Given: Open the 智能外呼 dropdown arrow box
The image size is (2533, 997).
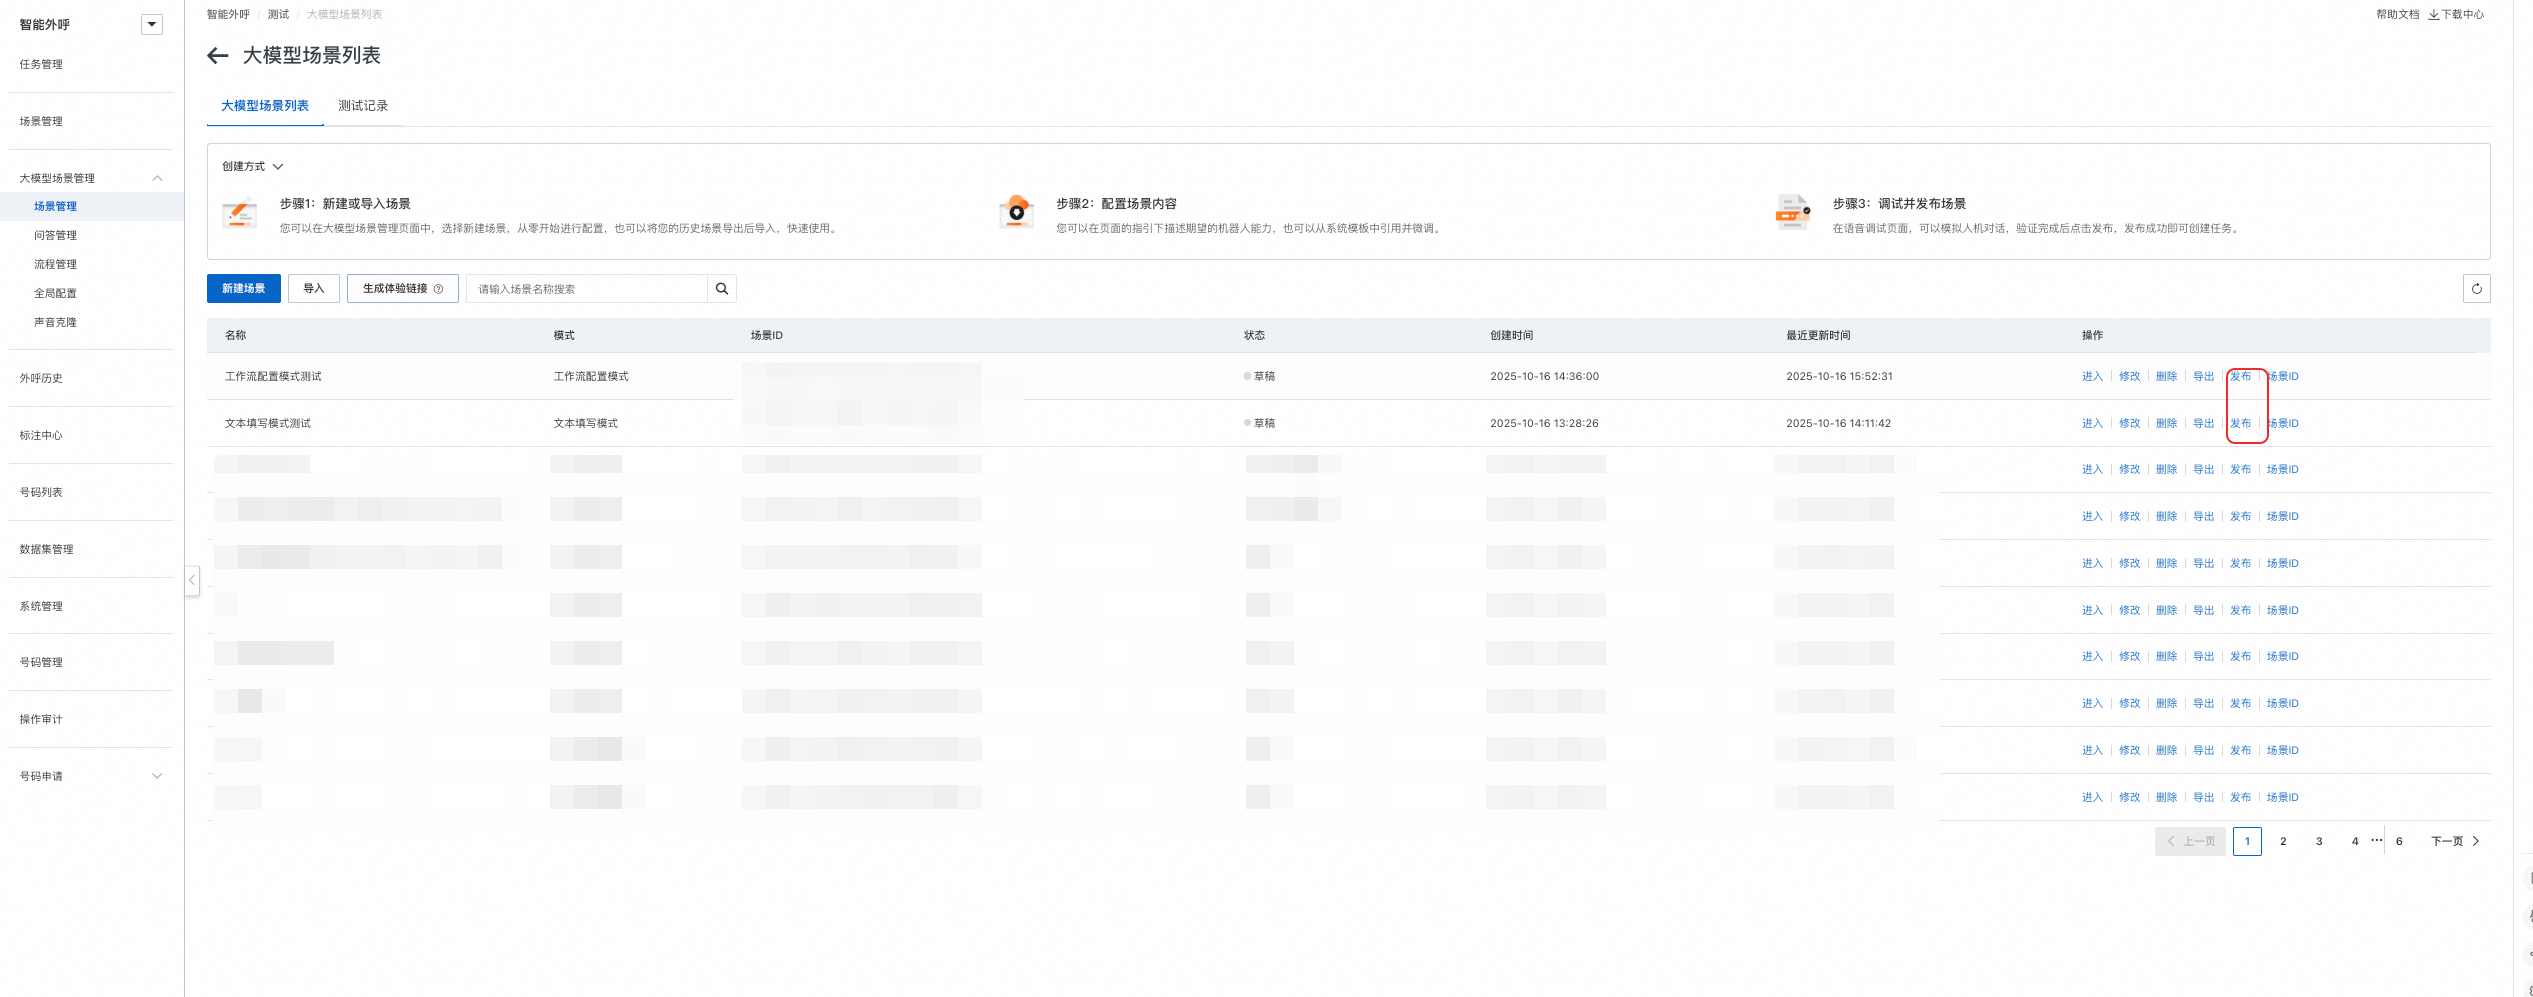Looking at the screenshot, I should (152, 24).
